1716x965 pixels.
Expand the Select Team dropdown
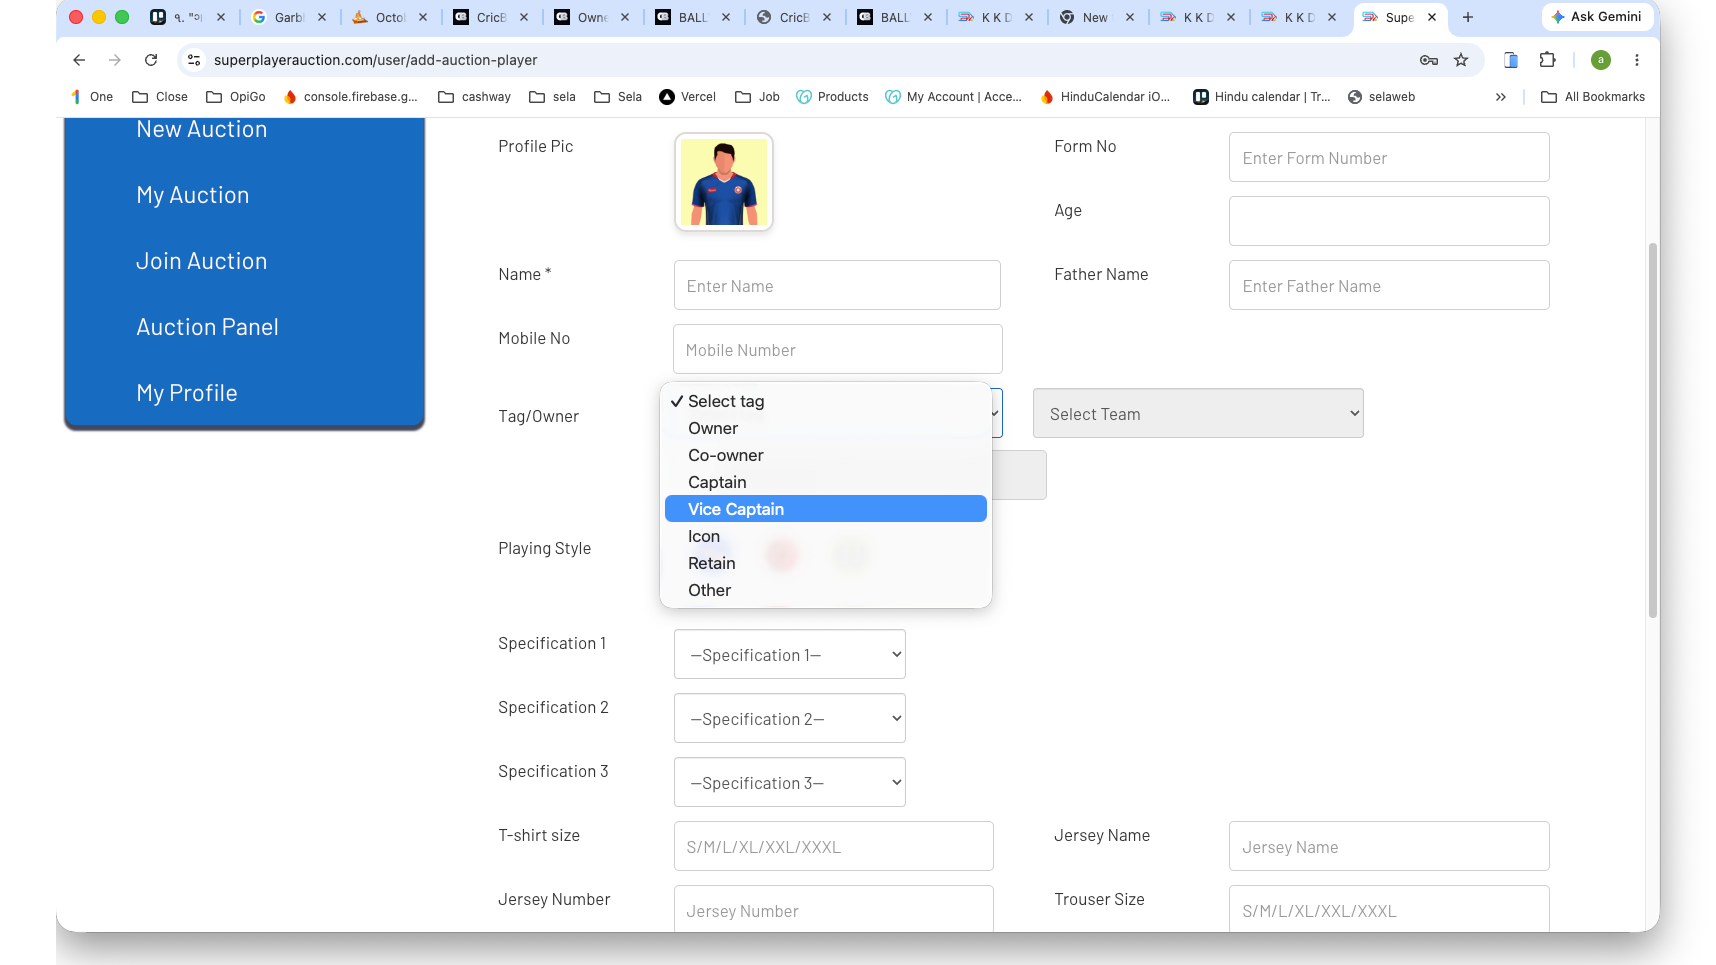1198,413
